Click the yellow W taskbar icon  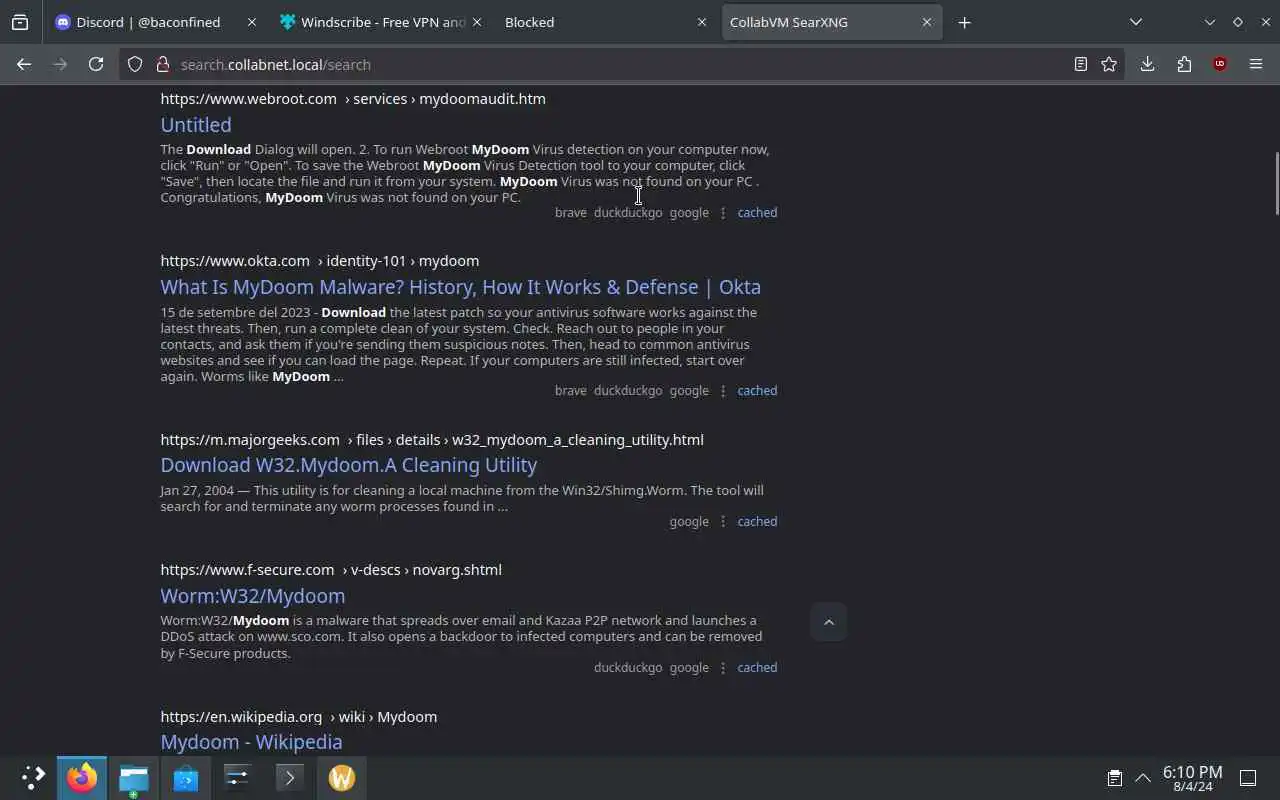click(x=342, y=777)
